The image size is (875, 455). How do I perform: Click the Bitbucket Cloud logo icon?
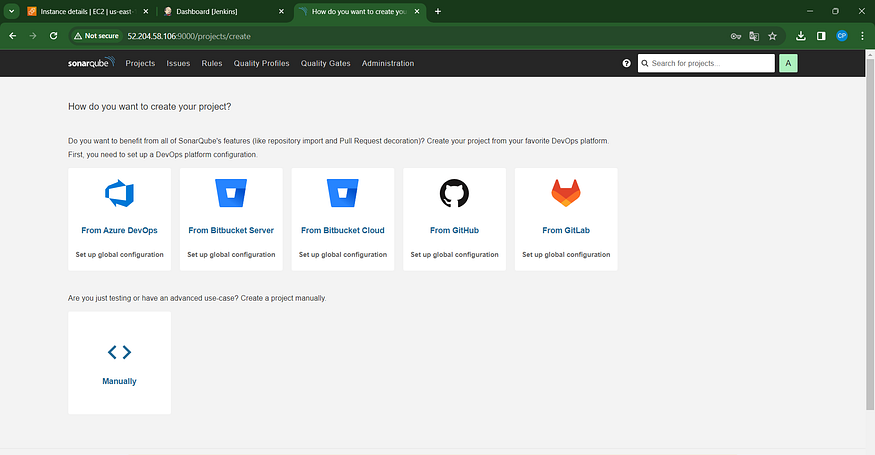click(343, 193)
